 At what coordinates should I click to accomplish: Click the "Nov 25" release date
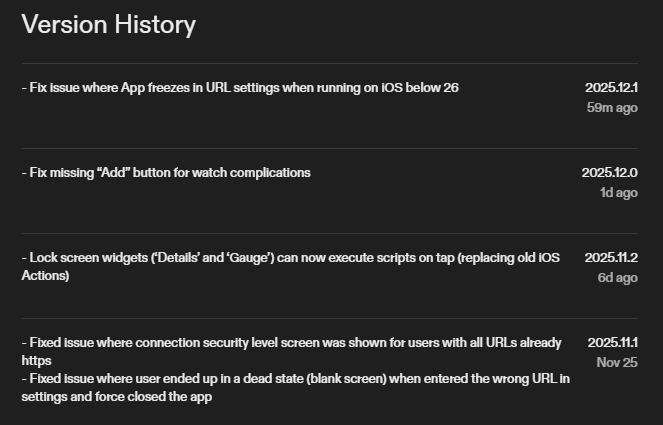616,362
